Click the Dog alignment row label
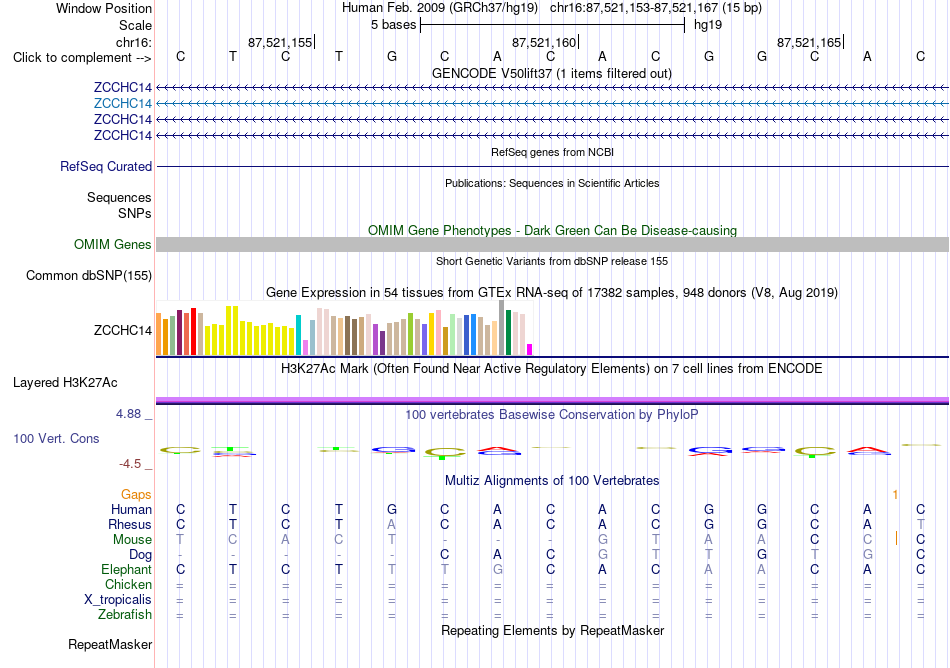The image size is (950, 668). click(140, 555)
